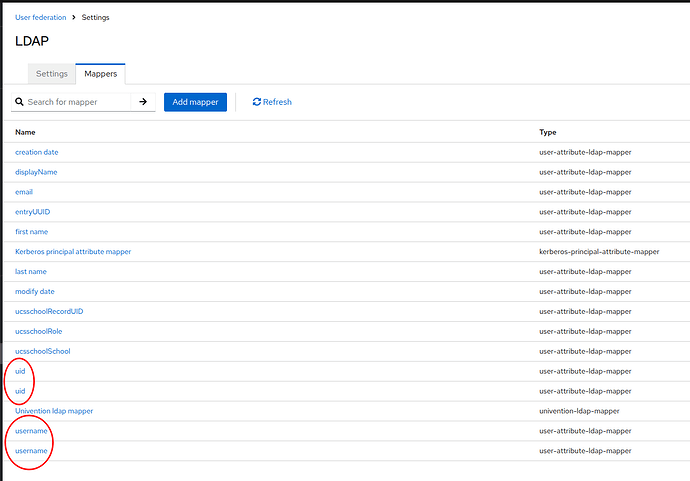Click the magnifier icon in mapper search
This screenshot has height=481, width=690.
click(x=19, y=102)
